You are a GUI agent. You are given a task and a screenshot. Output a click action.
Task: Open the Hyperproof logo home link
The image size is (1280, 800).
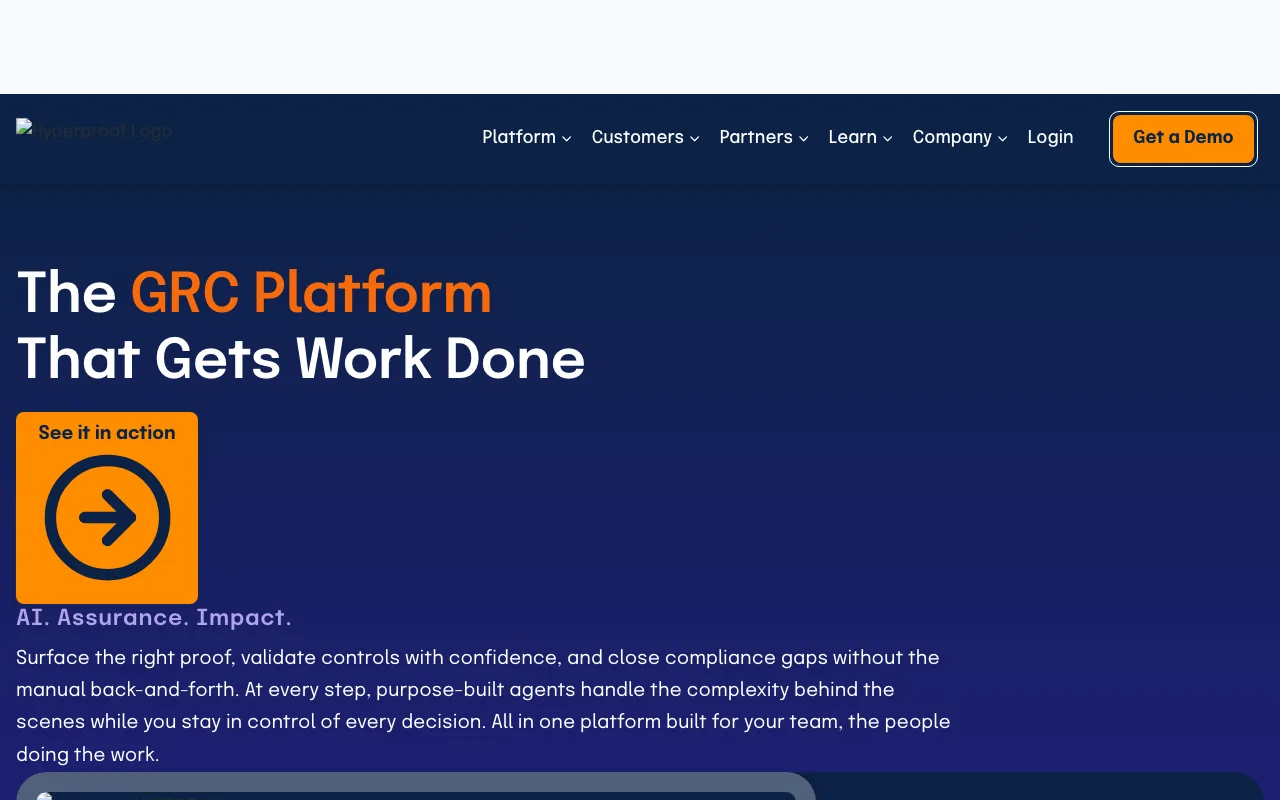point(94,131)
